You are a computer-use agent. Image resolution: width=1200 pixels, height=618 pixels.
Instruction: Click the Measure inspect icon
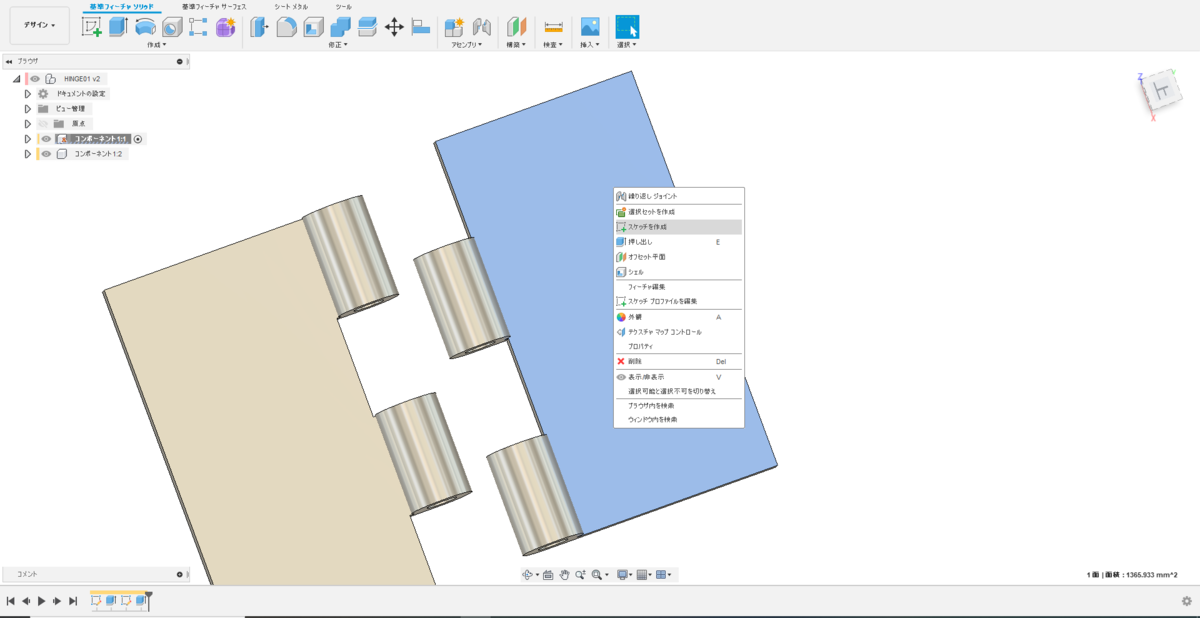[553, 27]
